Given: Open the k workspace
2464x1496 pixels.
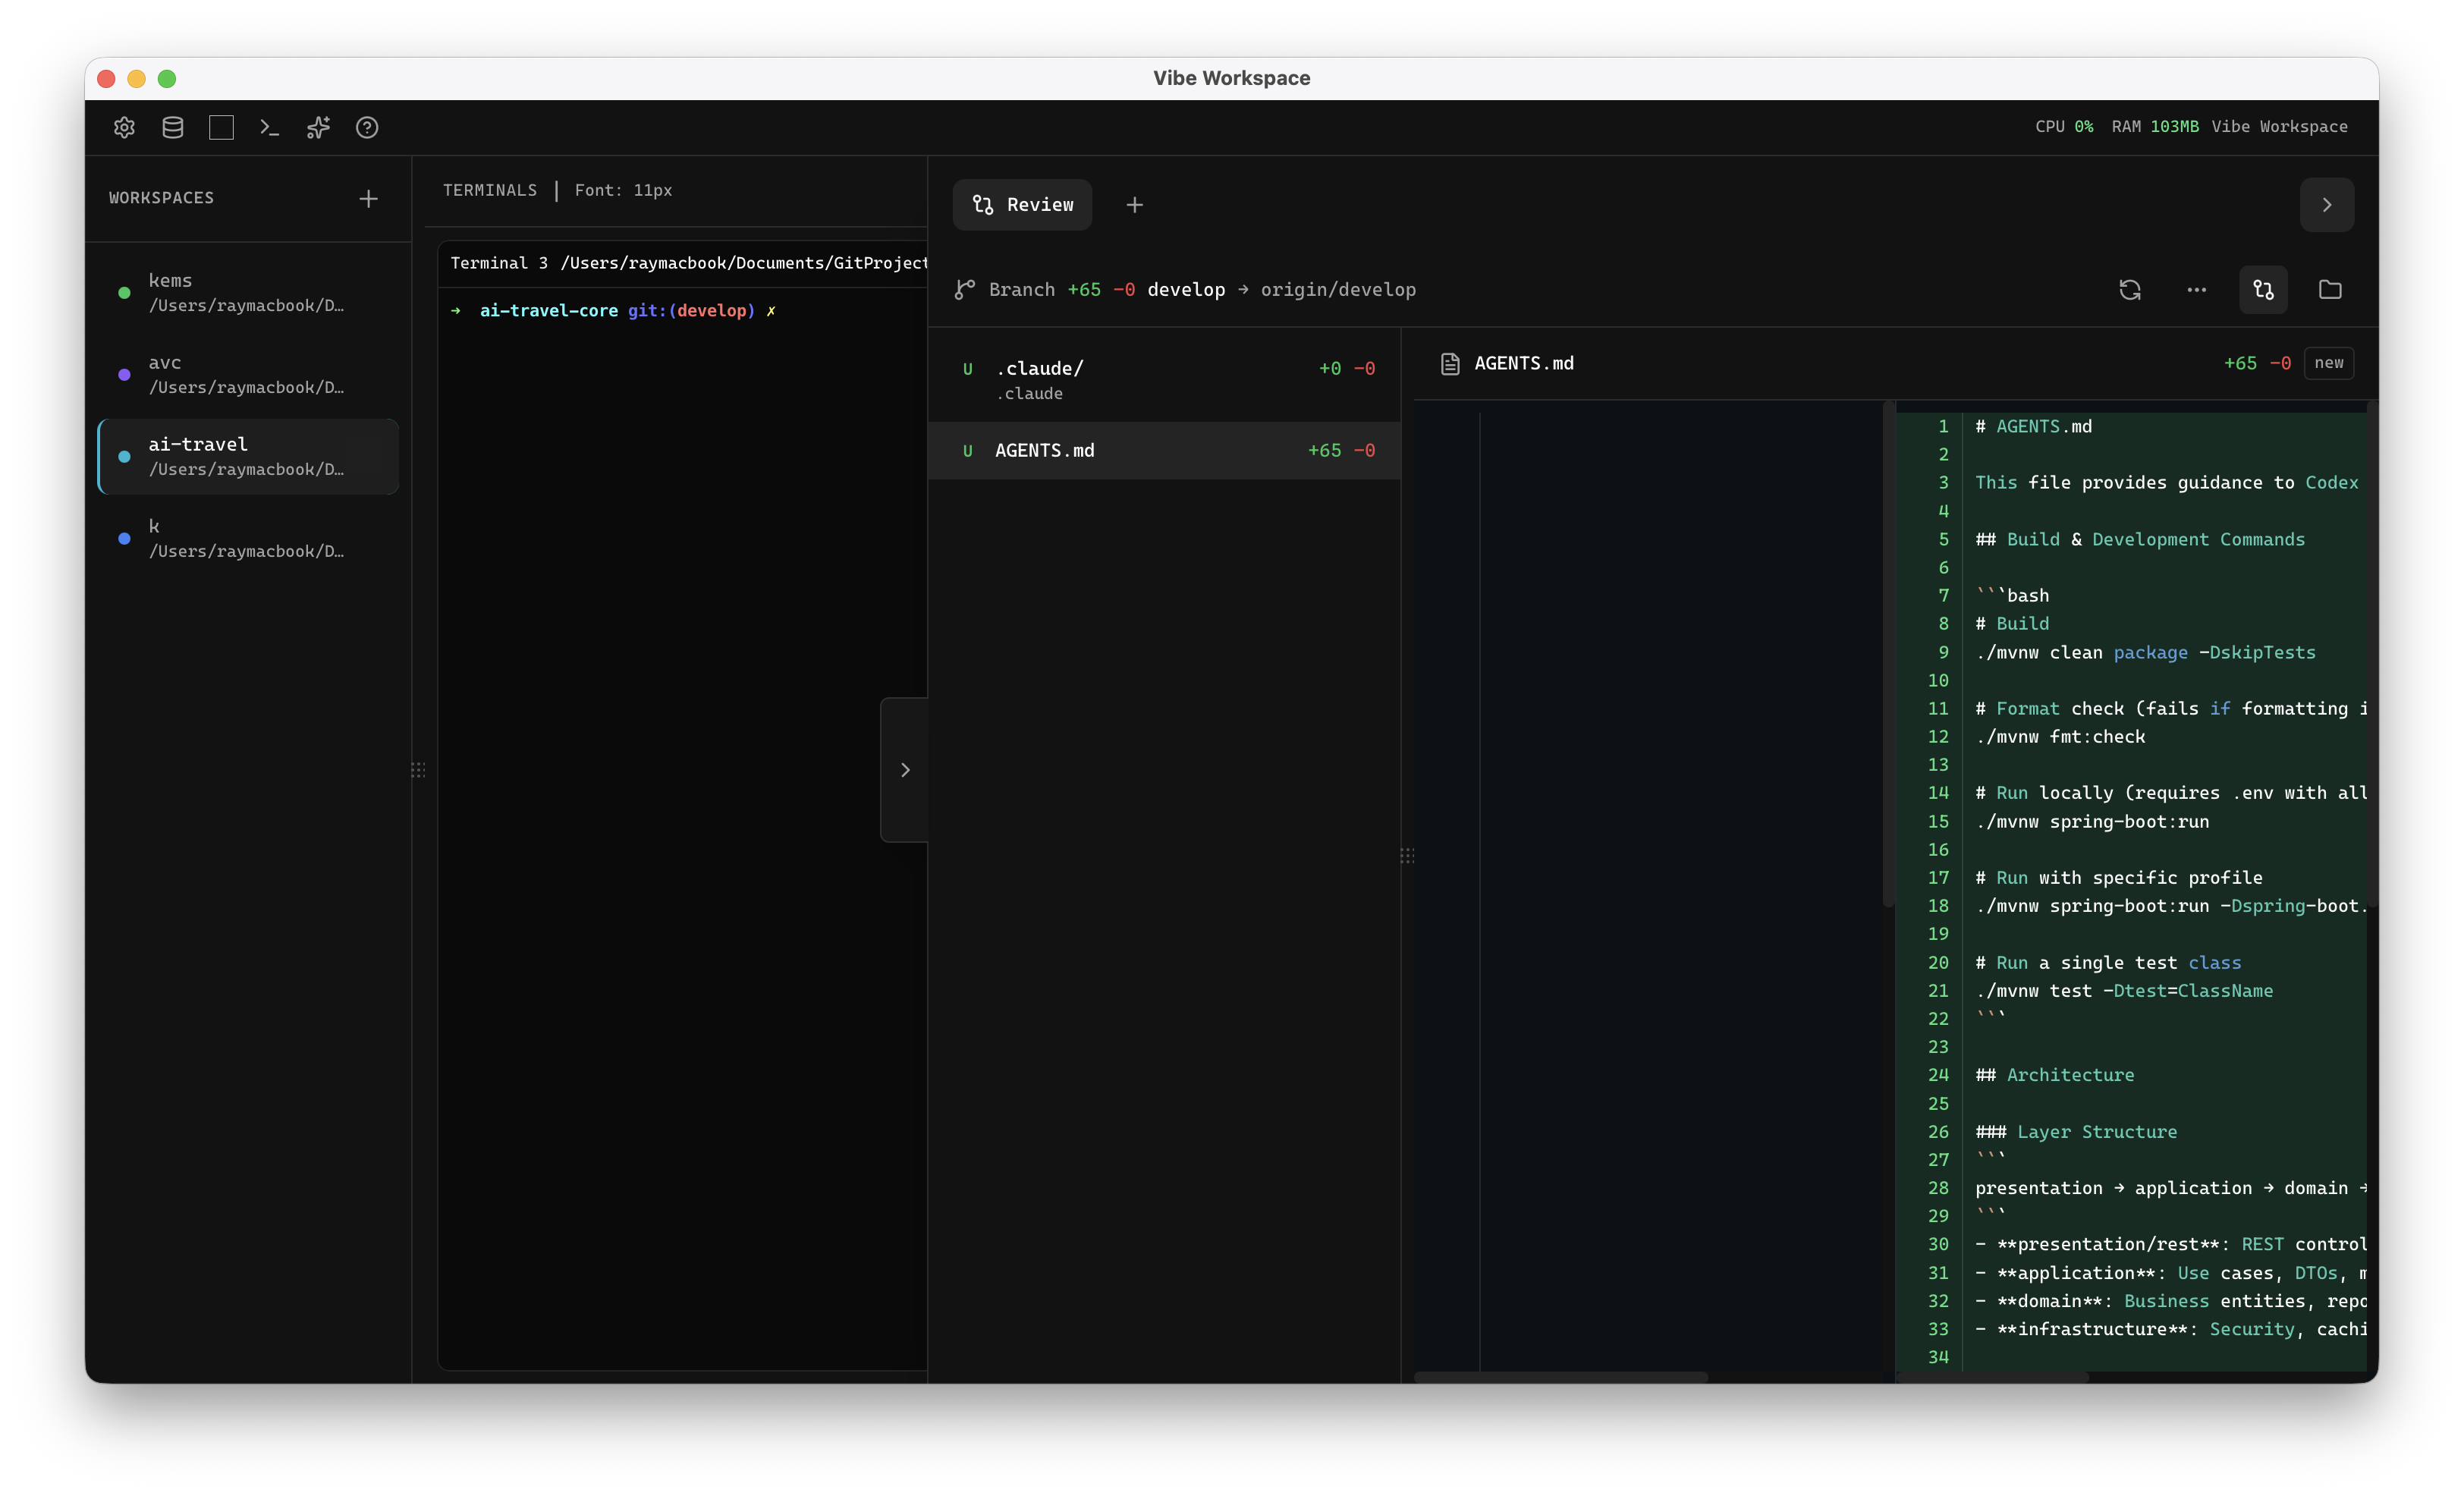Looking at the screenshot, I should [248, 538].
